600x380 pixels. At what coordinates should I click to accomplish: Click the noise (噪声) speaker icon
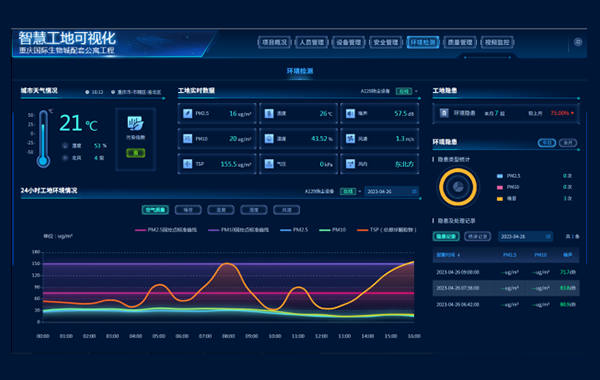click(351, 113)
